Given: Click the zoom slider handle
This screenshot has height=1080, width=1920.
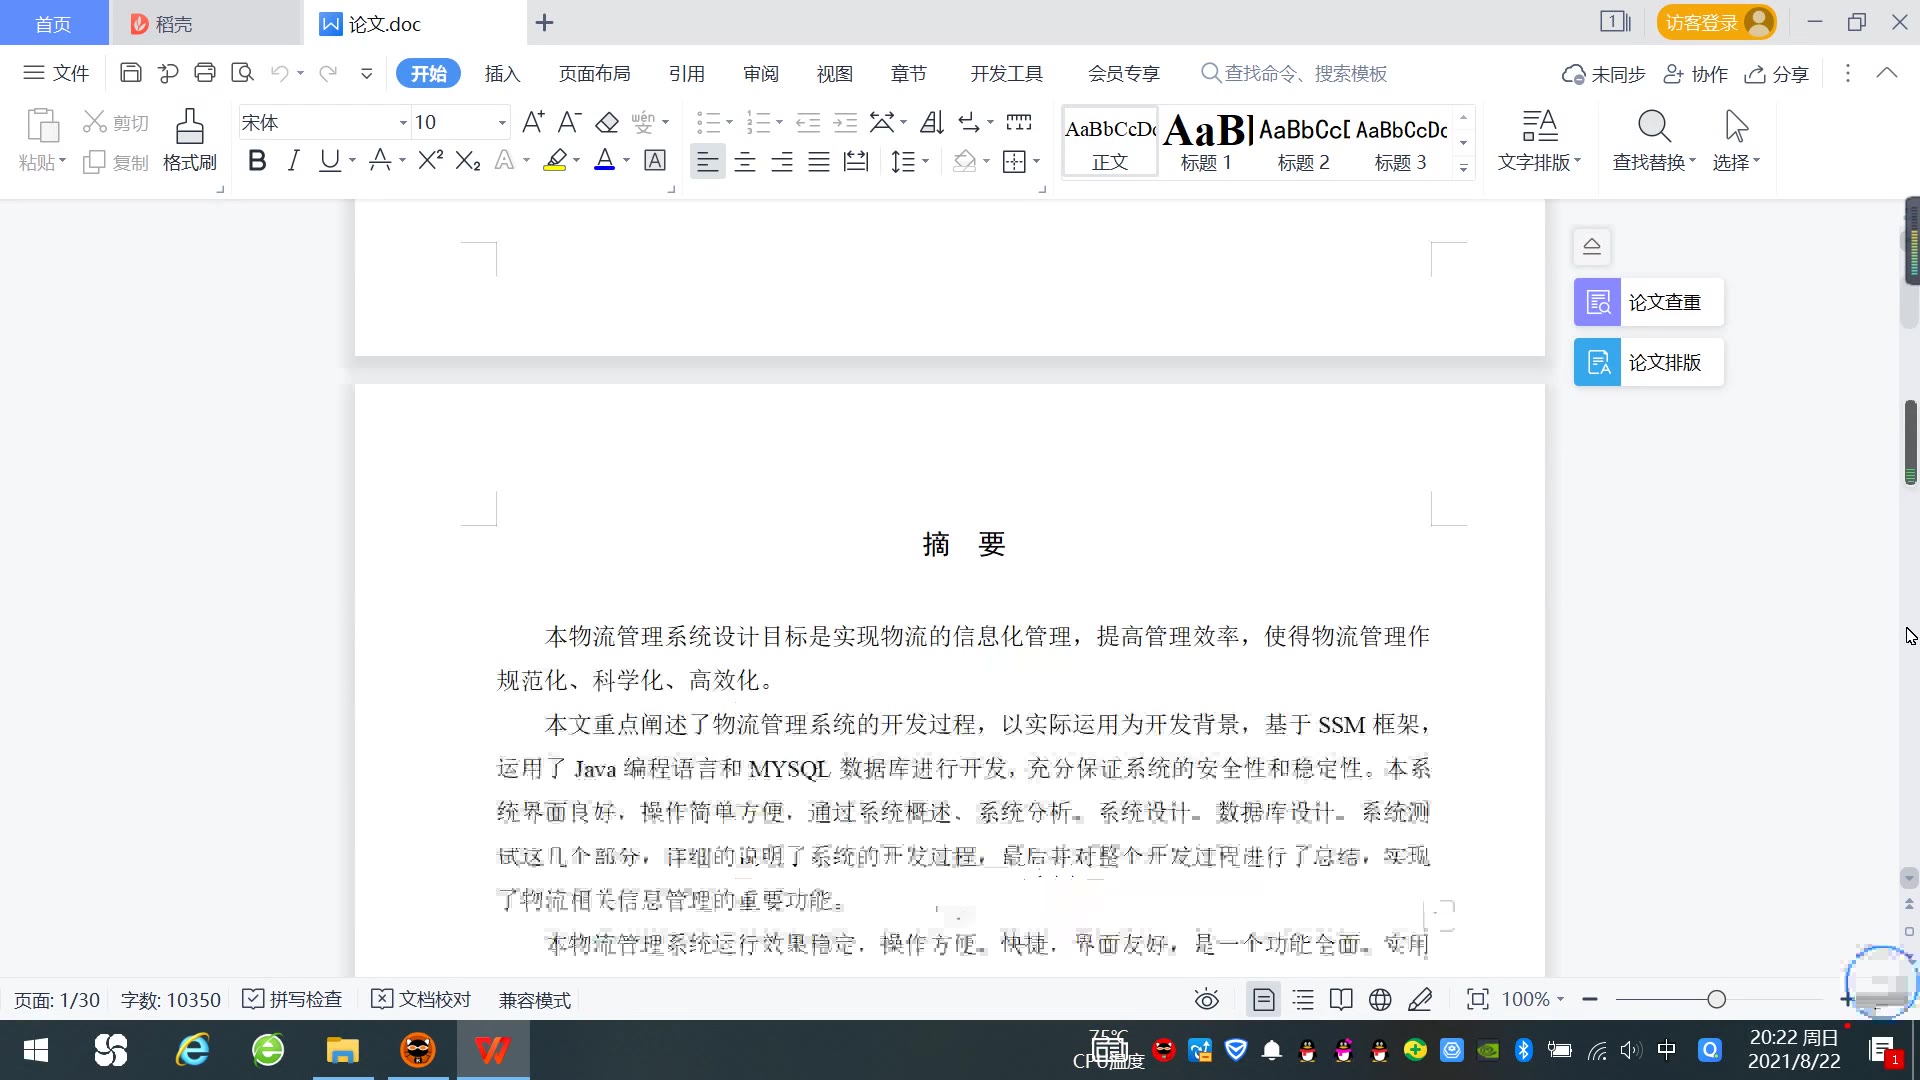Looking at the screenshot, I should click(x=1716, y=1000).
